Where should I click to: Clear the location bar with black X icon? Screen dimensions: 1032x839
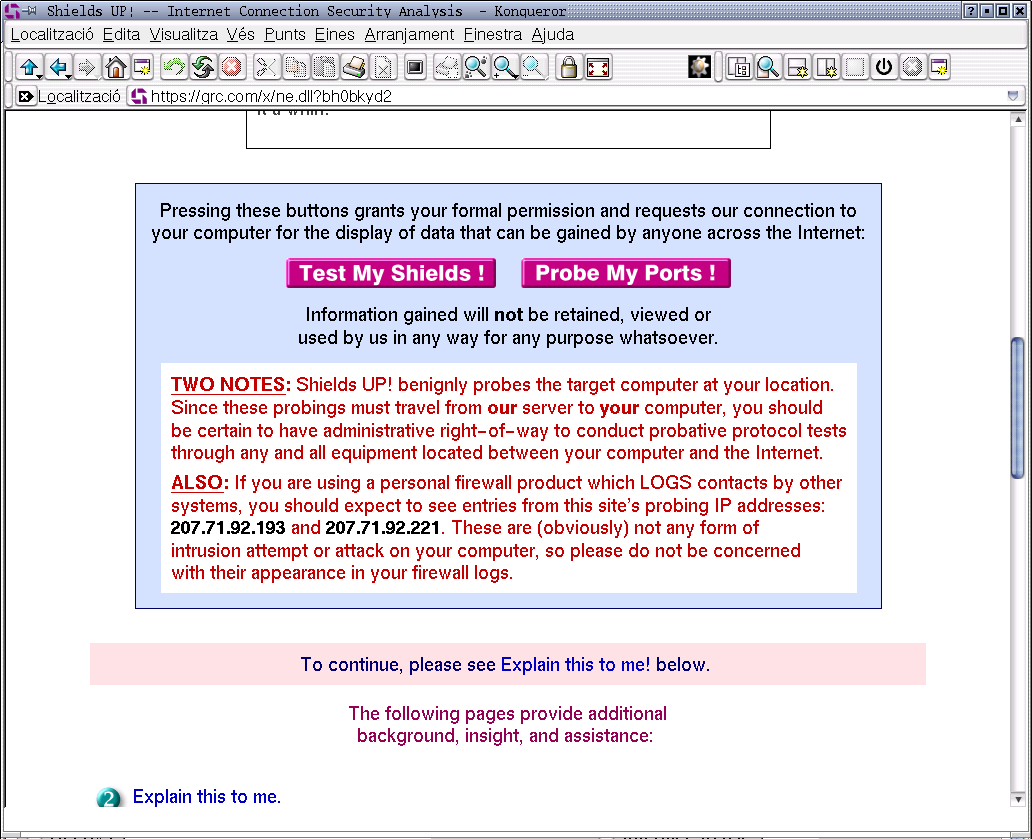pos(25,97)
